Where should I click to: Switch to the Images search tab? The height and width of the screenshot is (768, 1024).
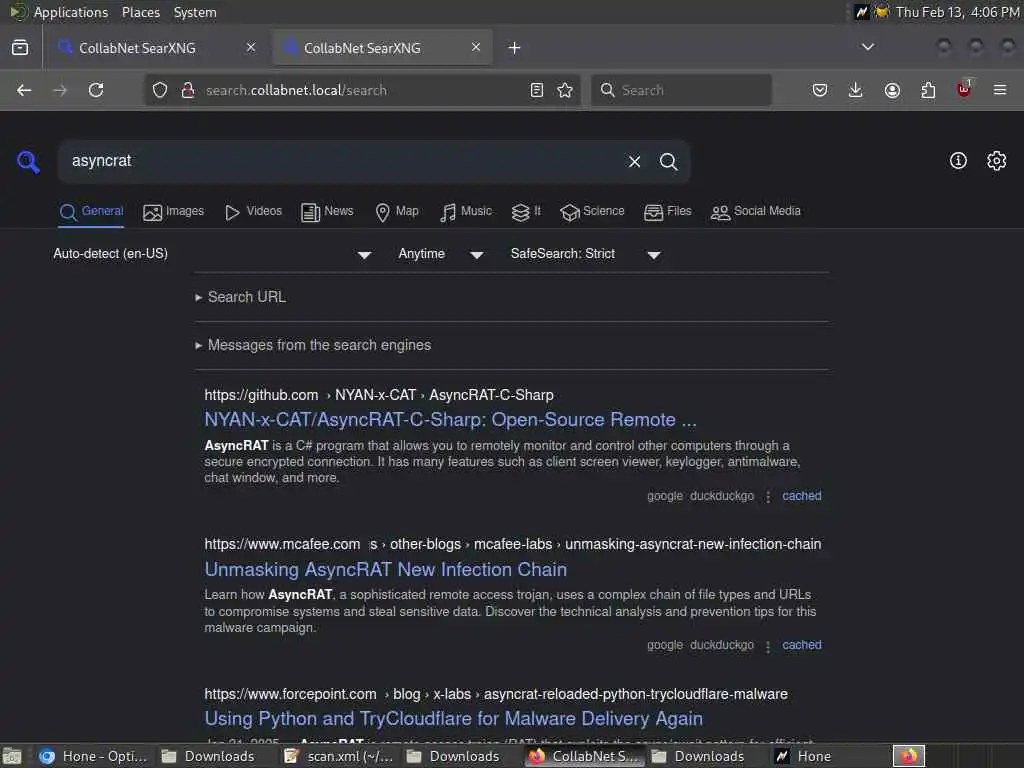pyautogui.click(x=174, y=212)
